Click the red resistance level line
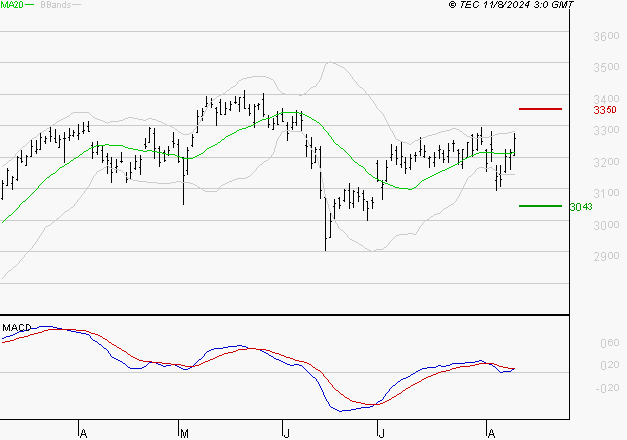The height and width of the screenshot is (440, 627). (540, 109)
